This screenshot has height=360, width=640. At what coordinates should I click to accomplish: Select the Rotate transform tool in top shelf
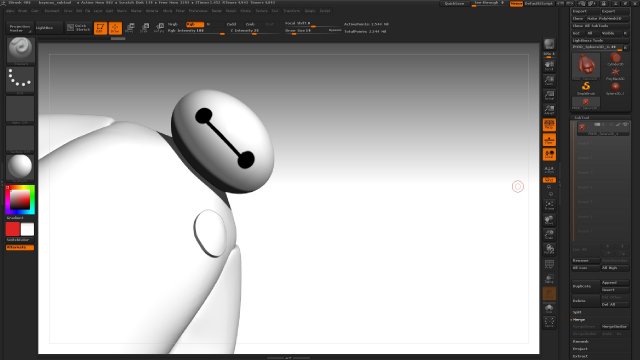click(x=160, y=28)
